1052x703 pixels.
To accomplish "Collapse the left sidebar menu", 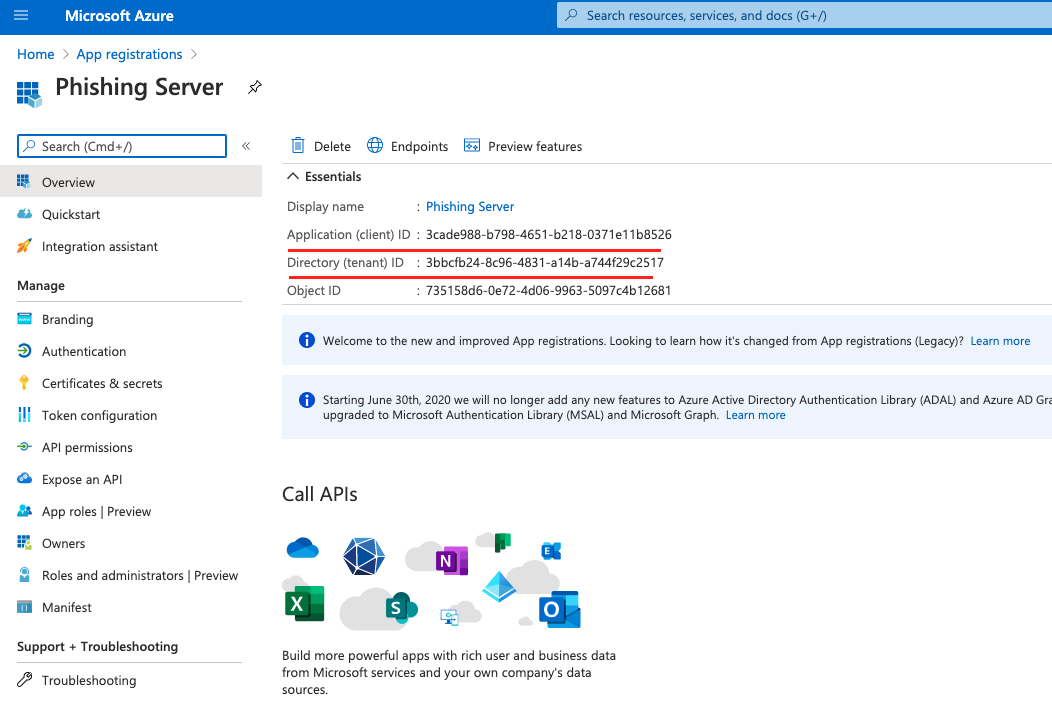I will [246, 146].
